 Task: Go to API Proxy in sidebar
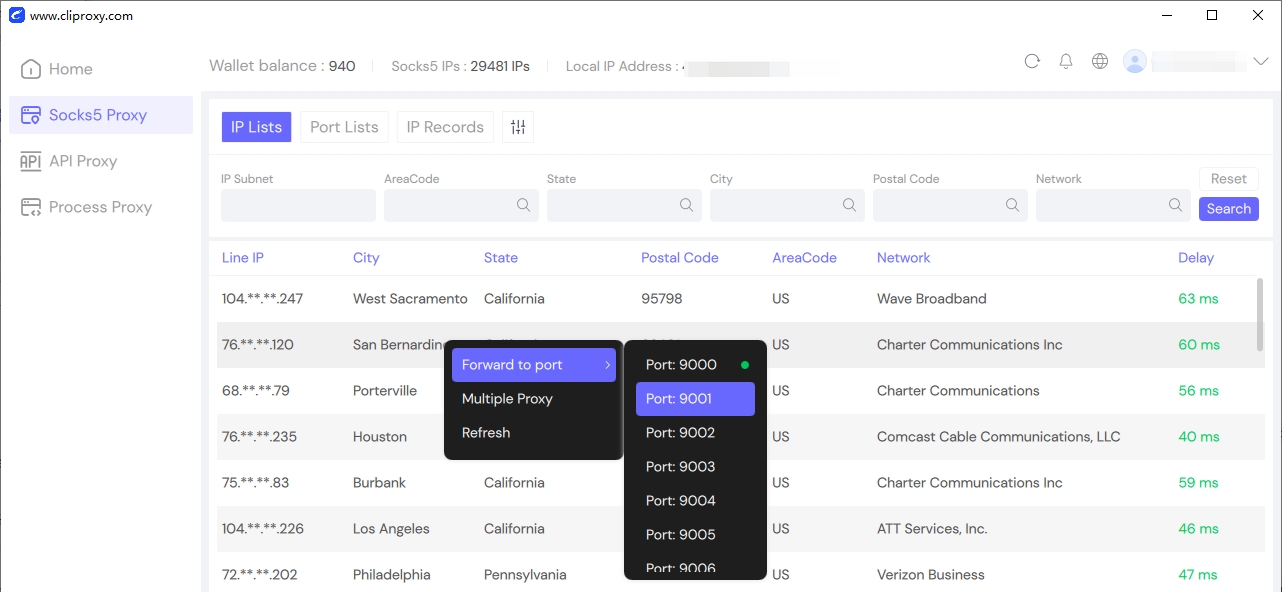83,161
